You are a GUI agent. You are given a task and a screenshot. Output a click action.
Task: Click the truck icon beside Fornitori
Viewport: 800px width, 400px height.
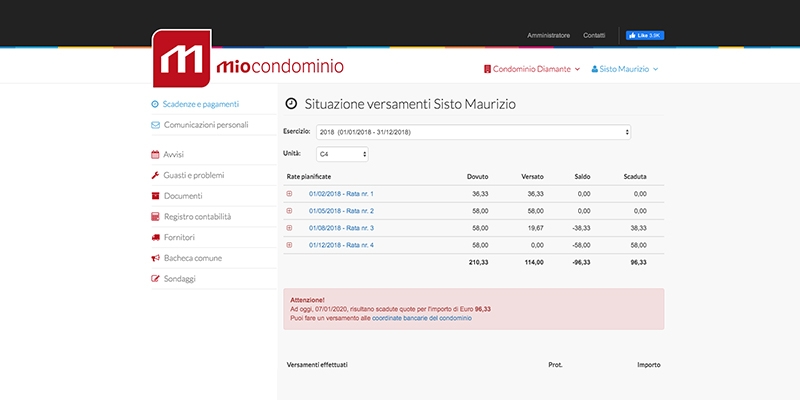coord(156,237)
